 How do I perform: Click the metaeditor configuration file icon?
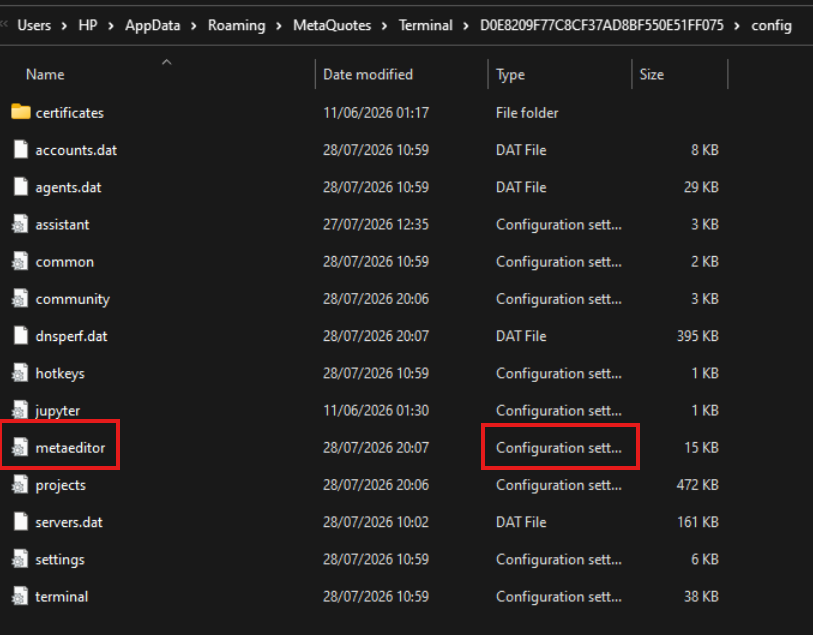(20, 447)
